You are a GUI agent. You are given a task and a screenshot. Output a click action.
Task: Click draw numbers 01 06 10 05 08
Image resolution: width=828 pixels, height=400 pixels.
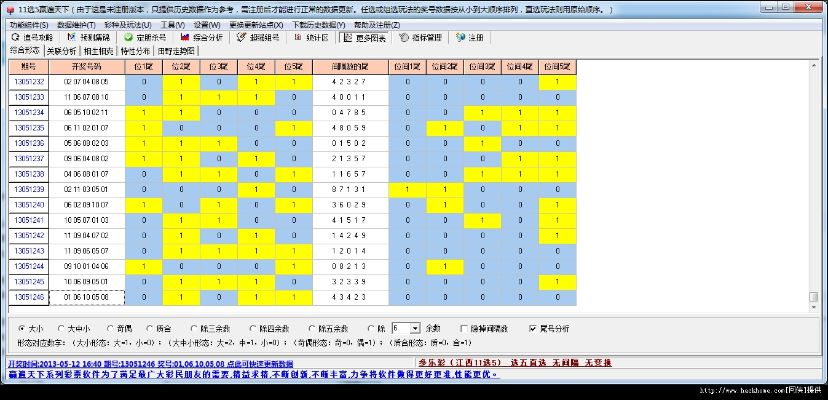[87, 297]
